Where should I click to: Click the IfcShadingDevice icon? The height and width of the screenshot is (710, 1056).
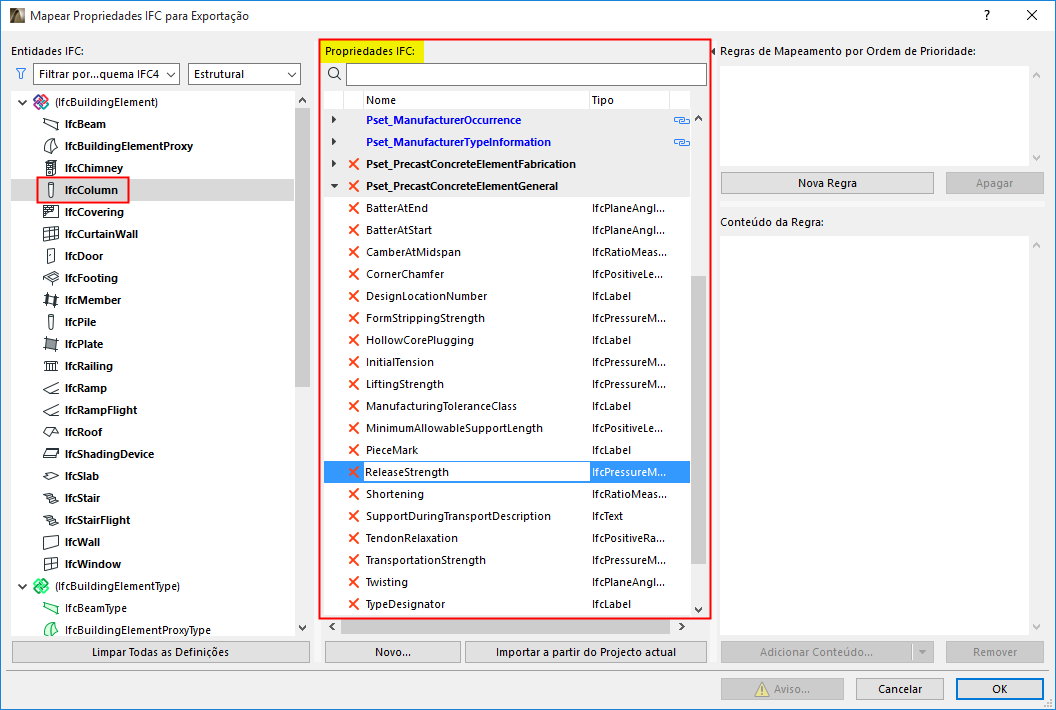click(51, 454)
